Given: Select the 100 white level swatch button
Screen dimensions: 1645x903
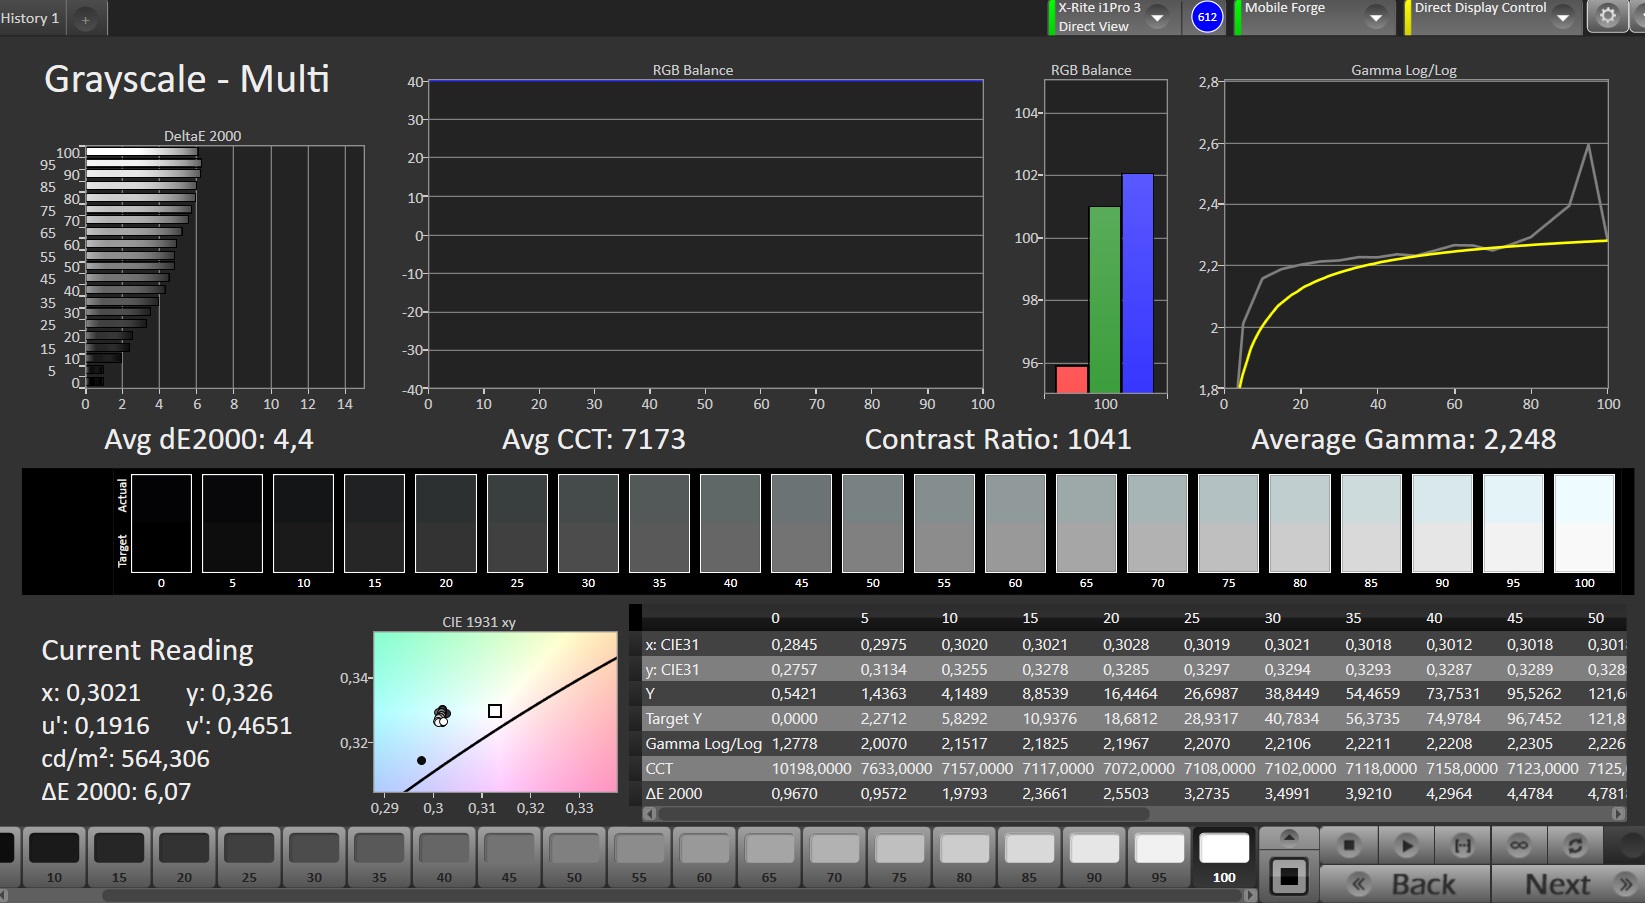Looking at the screenshot, I should pyautogui.click(x=1224, y=858).
